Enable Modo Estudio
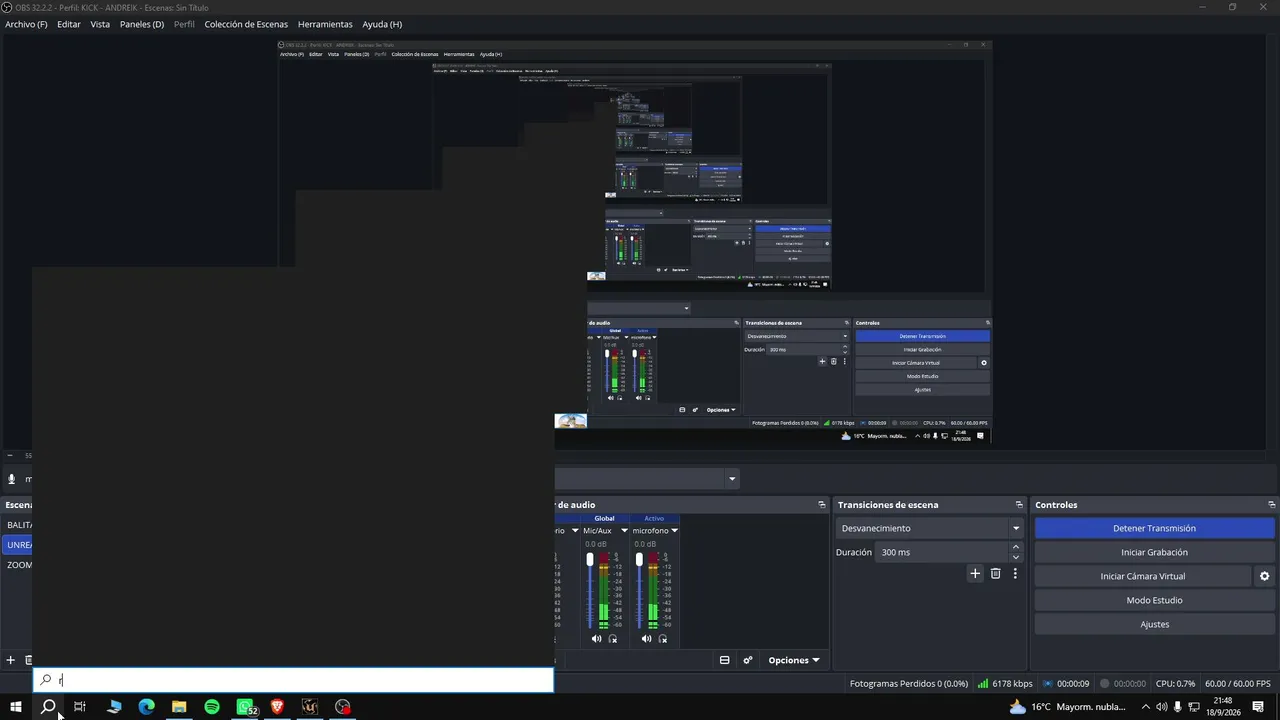The image size is (1280, 720). (x=1154, y=600)
